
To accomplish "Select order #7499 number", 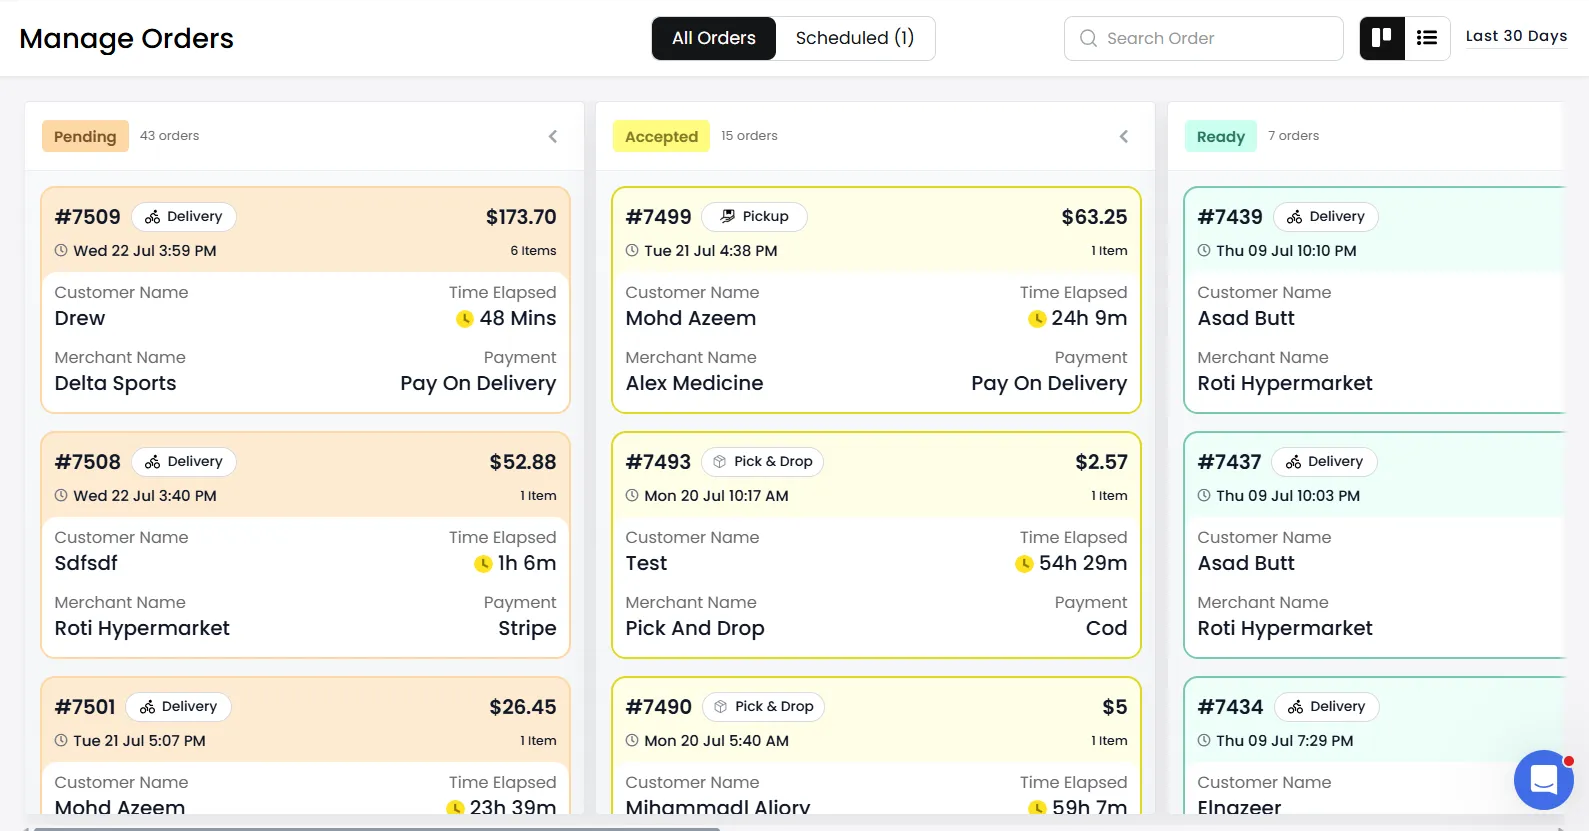I will pos(659,217).
